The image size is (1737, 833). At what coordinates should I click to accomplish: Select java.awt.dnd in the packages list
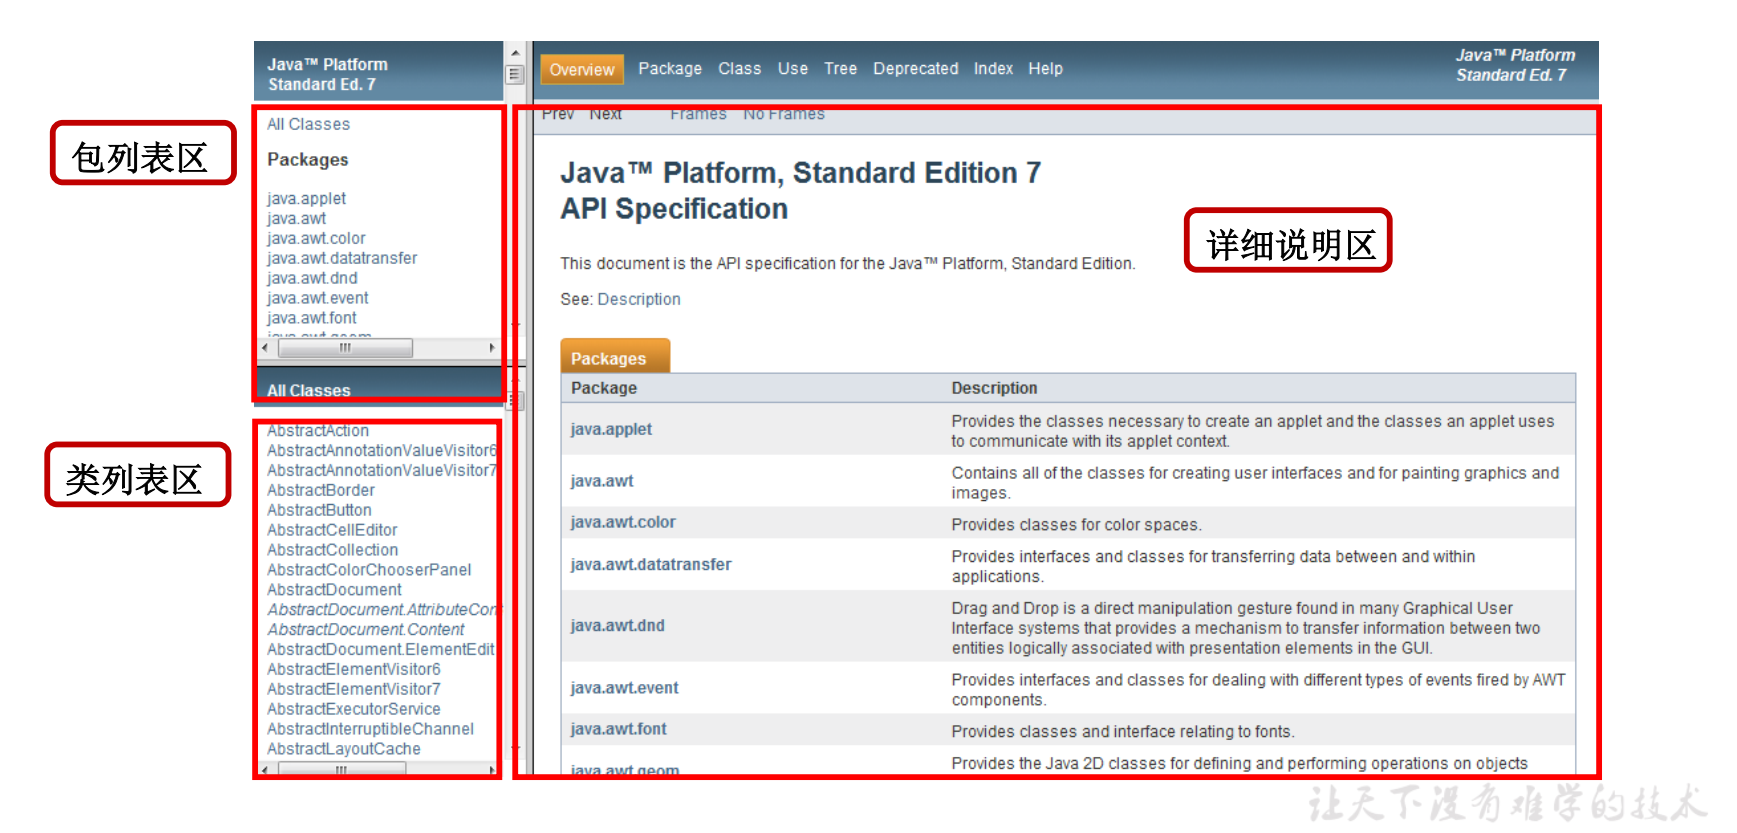click(312, 279)
